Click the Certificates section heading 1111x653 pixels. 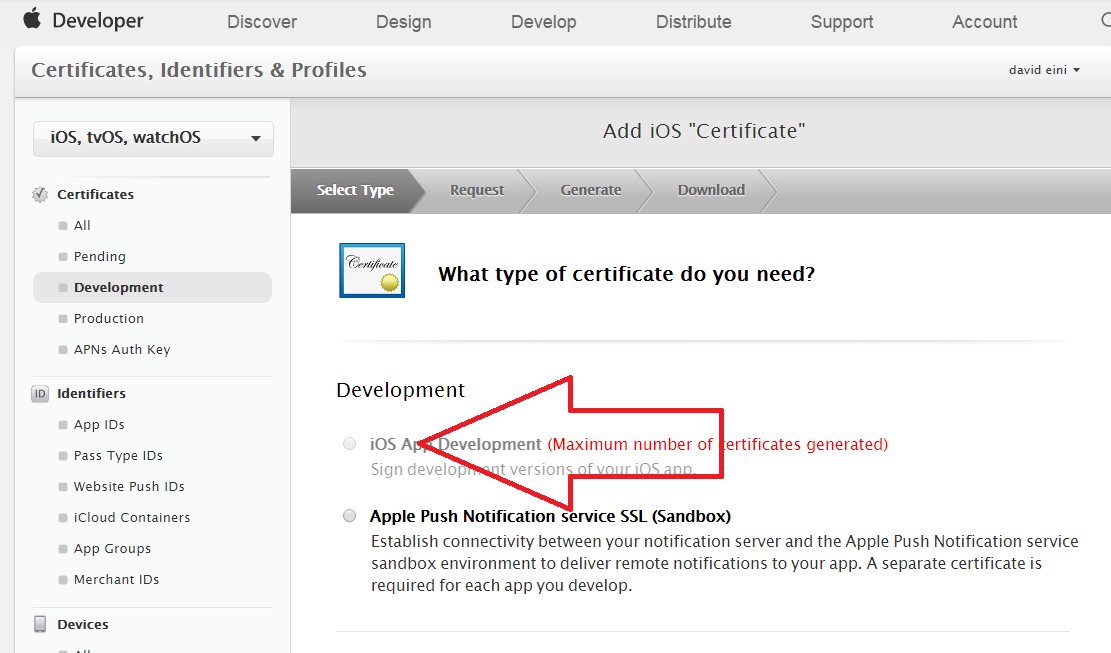click(96, 194)
